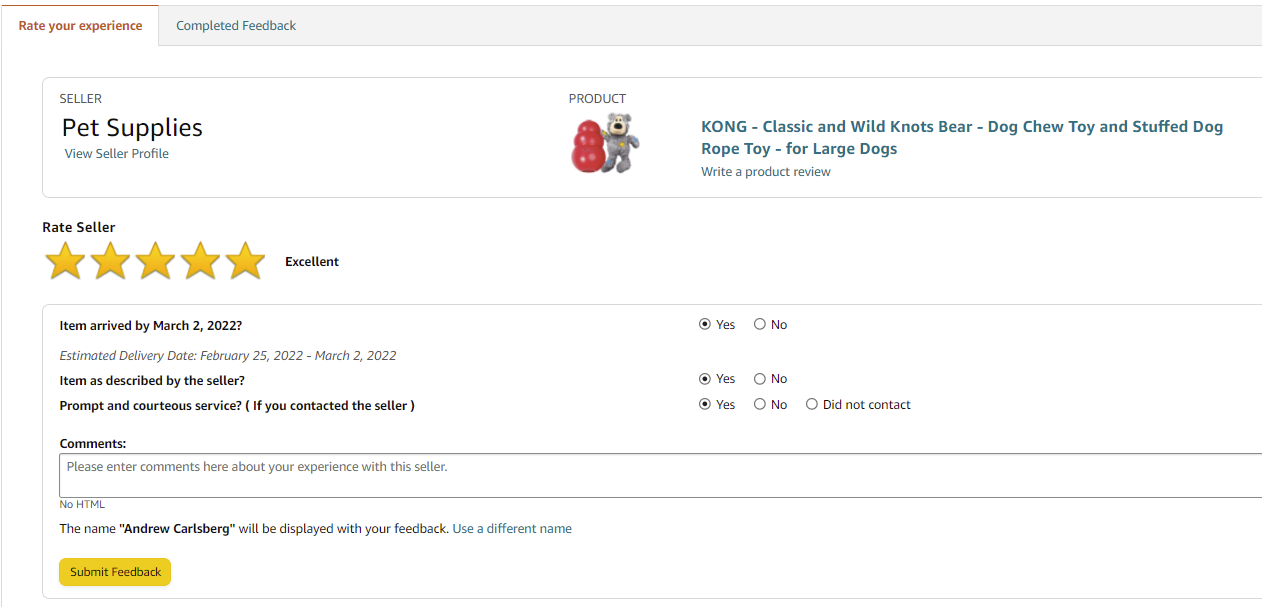Choose the fifth star rating

[x=245, y=262]
